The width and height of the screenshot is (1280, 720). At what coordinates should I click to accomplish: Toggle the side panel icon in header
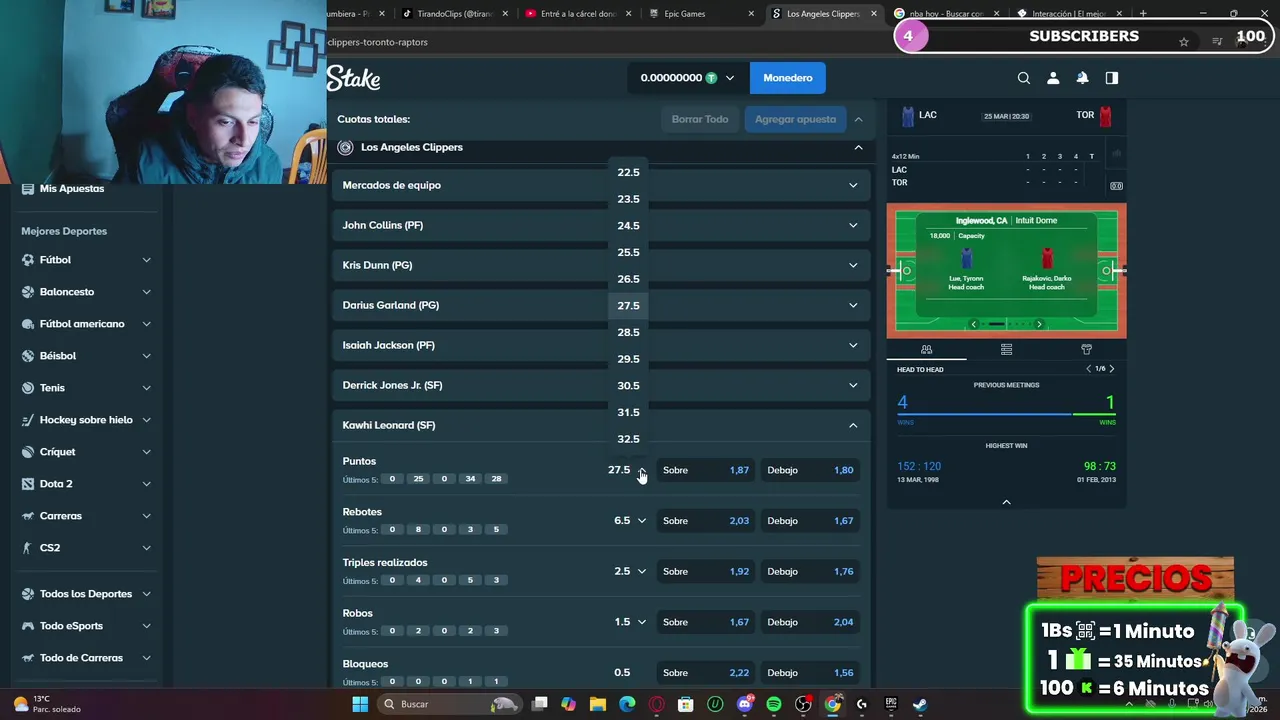(x=1112, y=78)
